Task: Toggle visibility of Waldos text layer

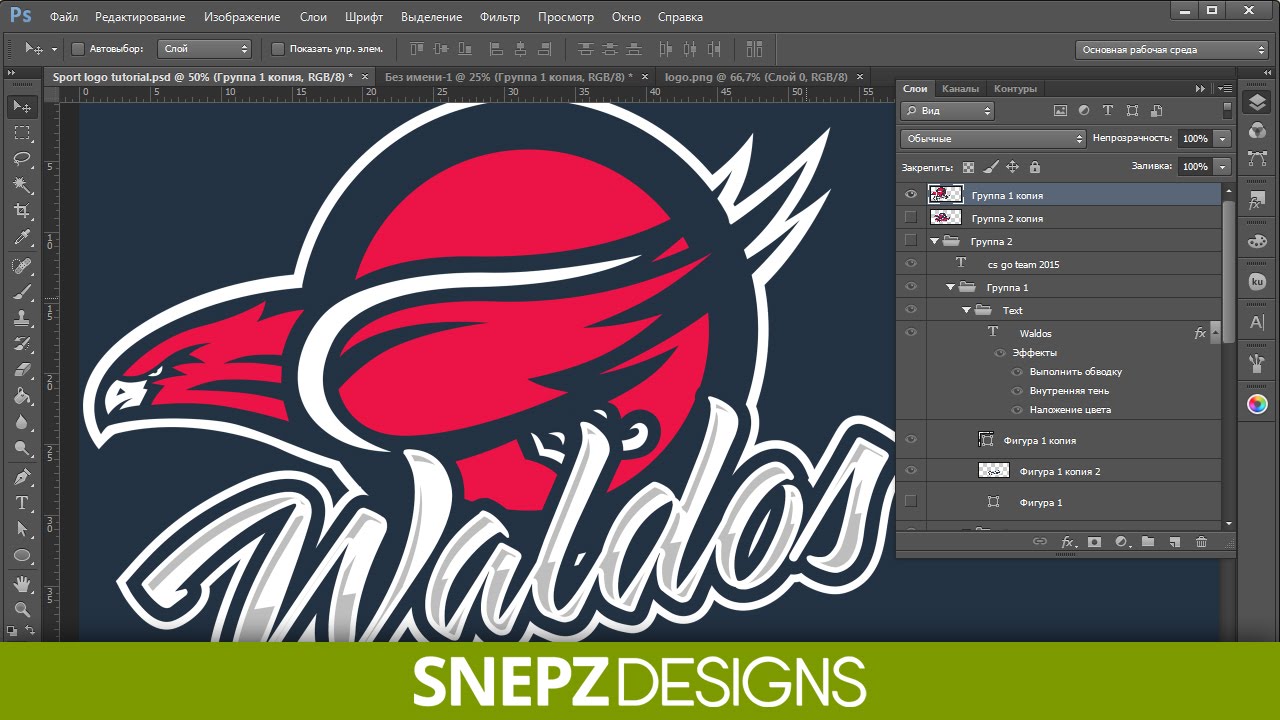Action: pyautogui.click(x=910, y=333)
